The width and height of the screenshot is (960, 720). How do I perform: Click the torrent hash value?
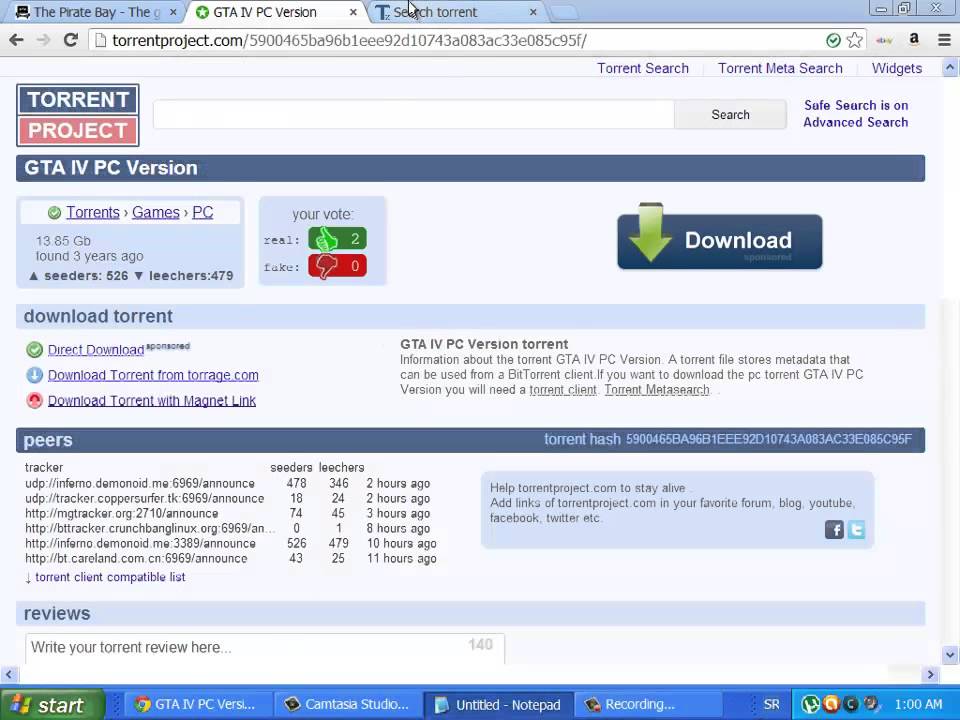pyautogui.click(x=768, y=440)
